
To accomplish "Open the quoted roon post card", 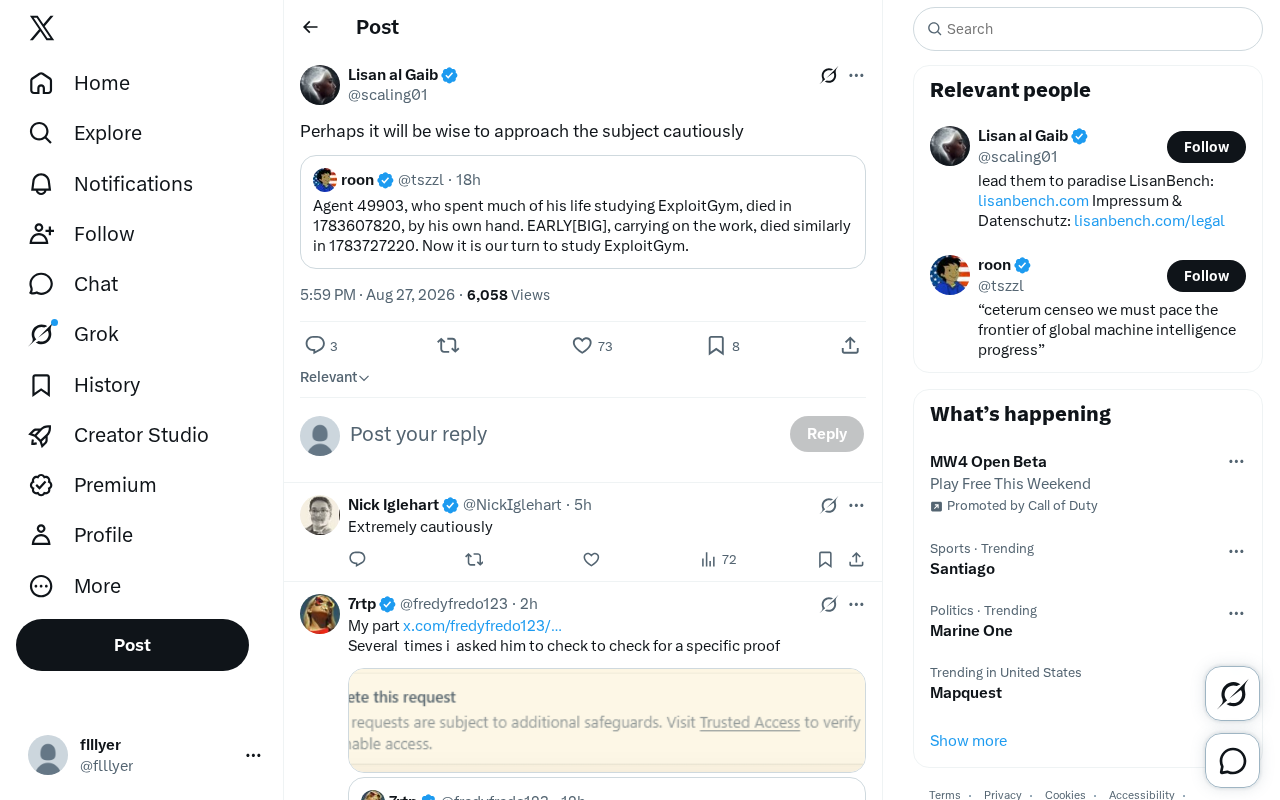I will click(583, 212).
